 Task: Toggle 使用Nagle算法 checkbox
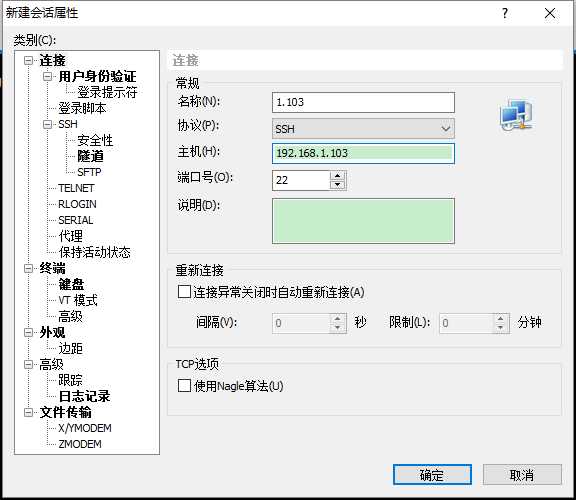pos(184,386)
